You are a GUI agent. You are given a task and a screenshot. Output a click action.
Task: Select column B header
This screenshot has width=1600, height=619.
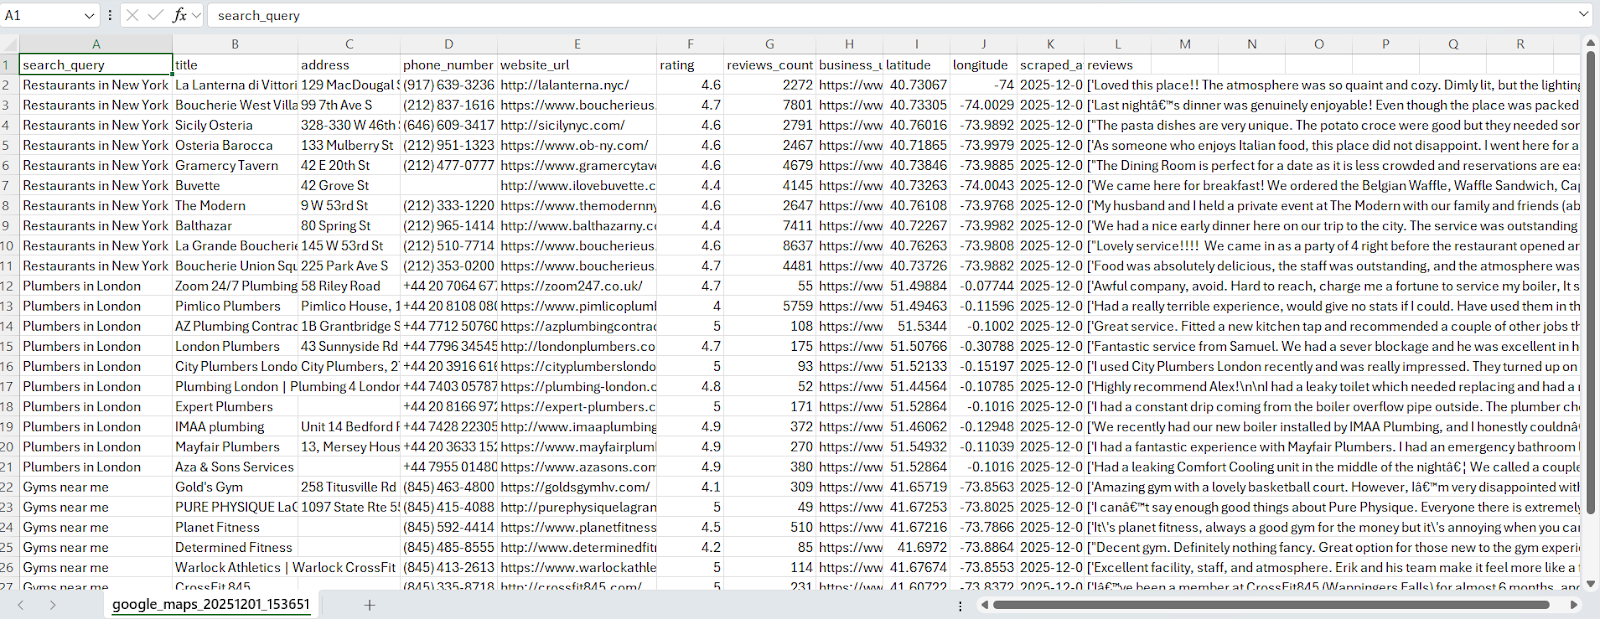(235, 44)
